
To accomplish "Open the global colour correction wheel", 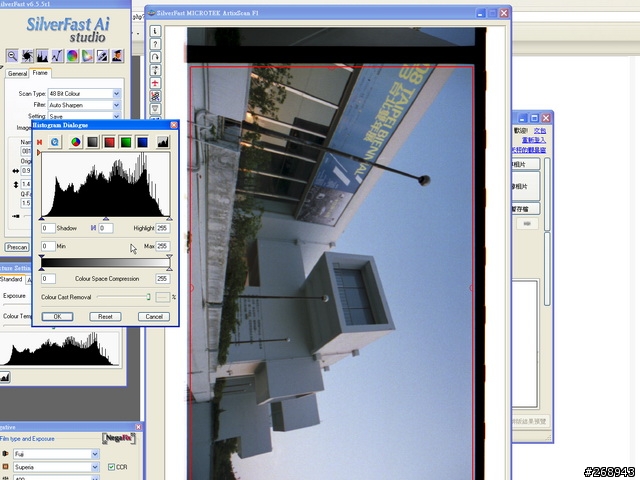I will [x=72, y=56].
